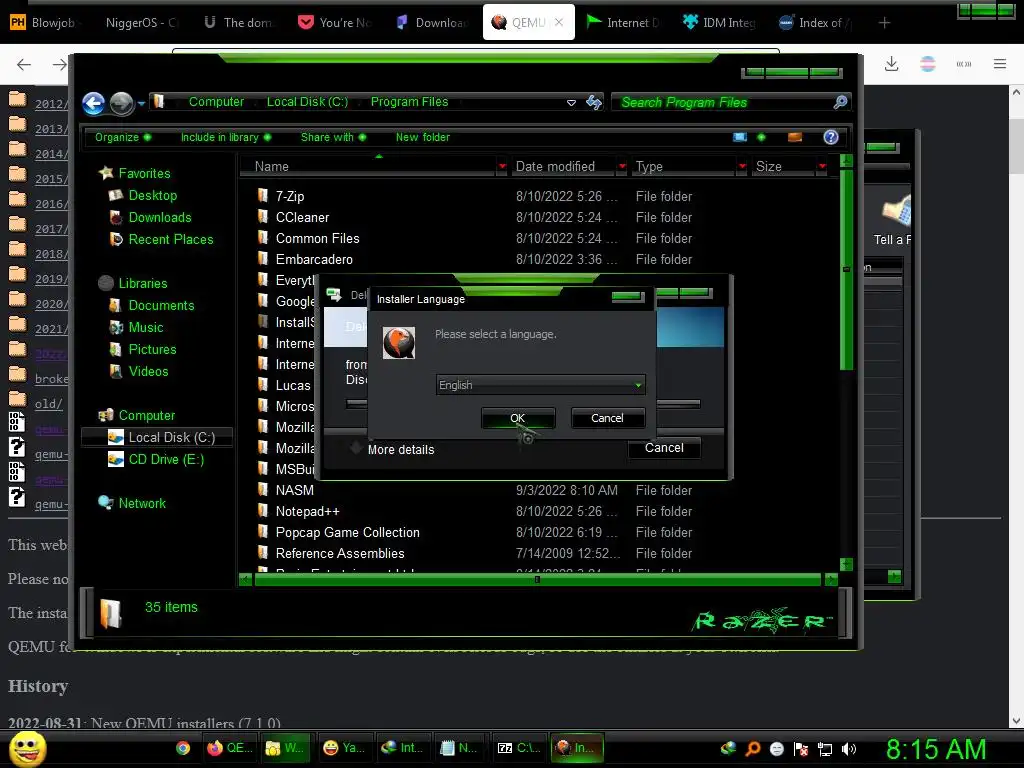Click the Explorer horizontal scrollbar

tap(537, 579)
